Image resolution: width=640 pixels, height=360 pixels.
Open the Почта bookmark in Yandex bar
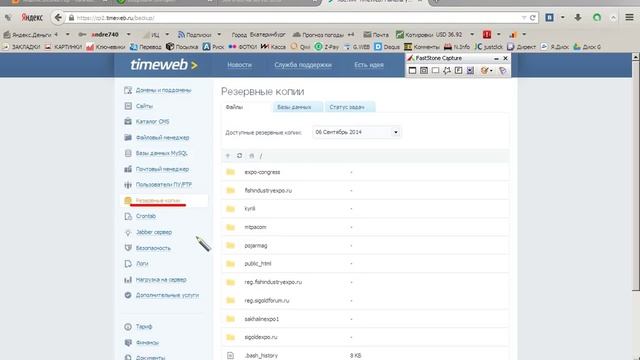(x=376, y=34)
